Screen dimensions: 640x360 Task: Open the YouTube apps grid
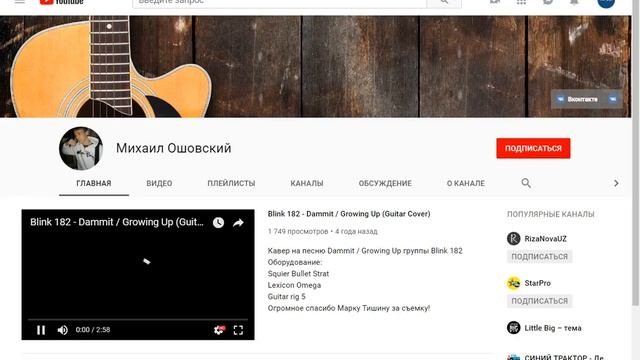click(x=521, y=2)
